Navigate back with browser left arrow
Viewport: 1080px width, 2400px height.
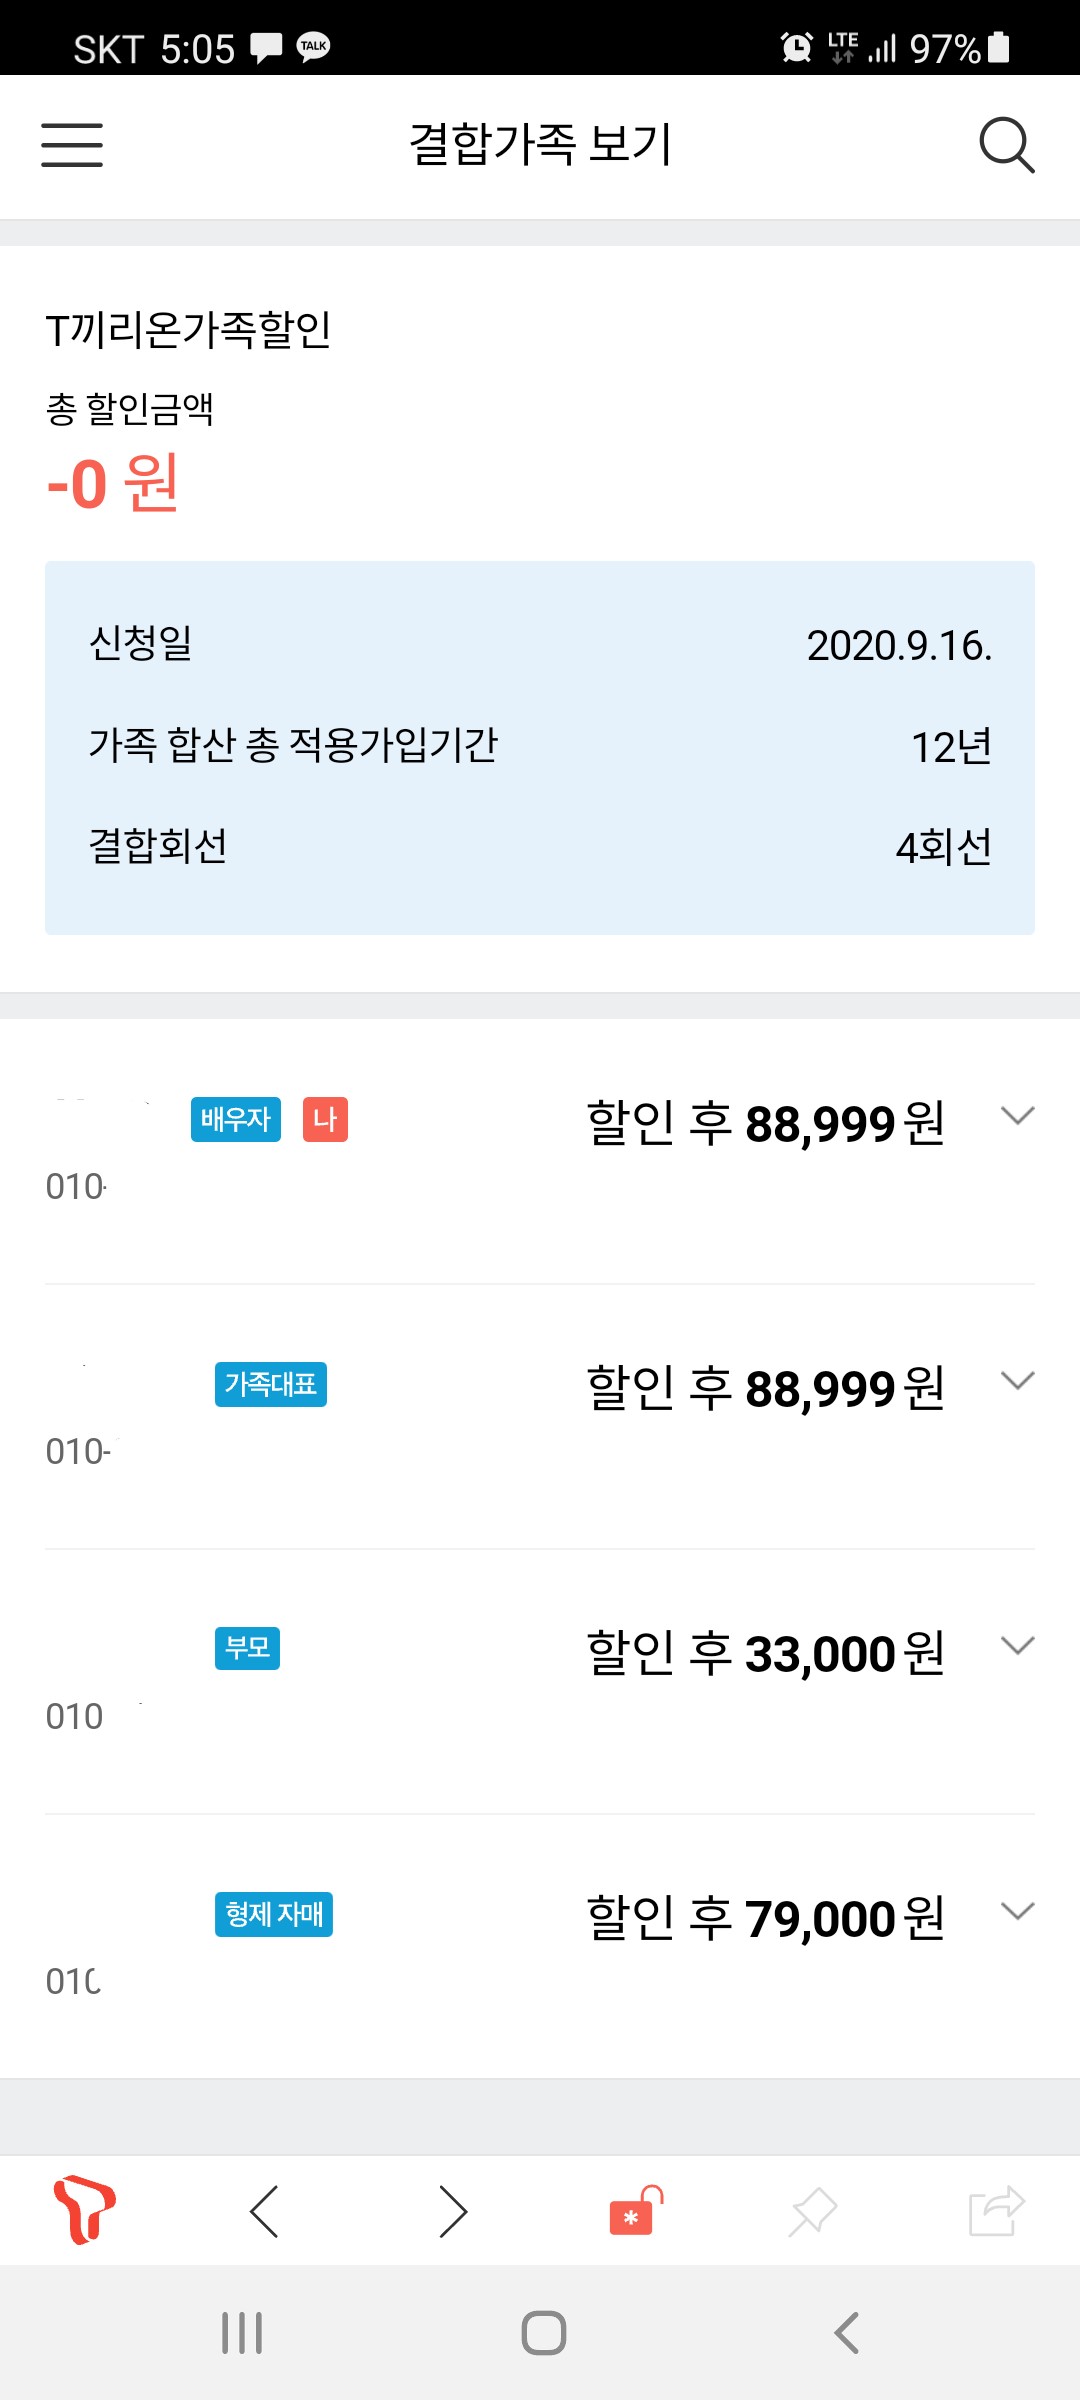(x=264, y=2211)
